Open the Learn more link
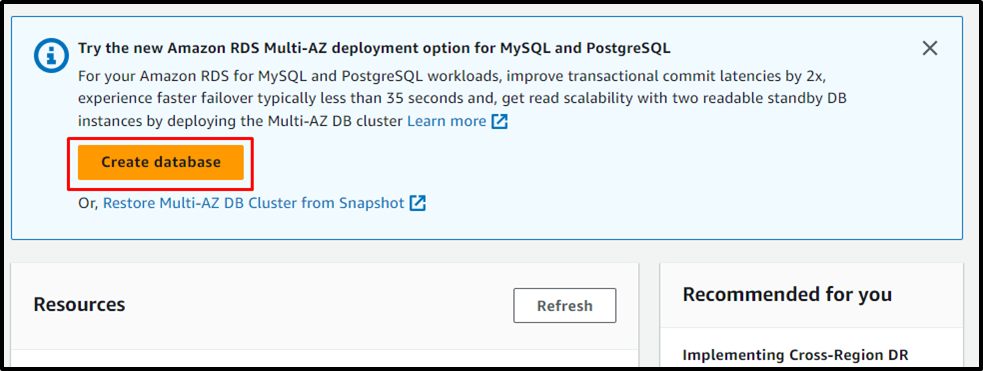The image size is (983, 371). 446,121
